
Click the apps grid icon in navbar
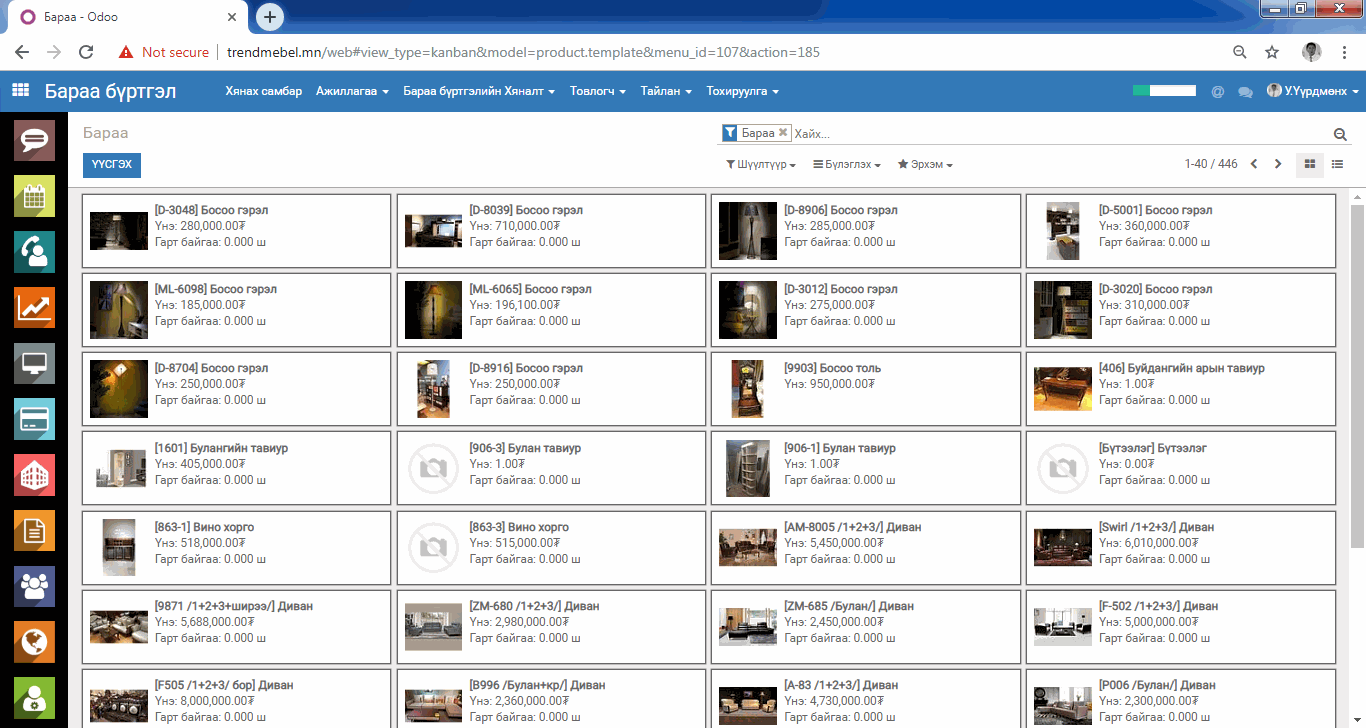[20, 91]
